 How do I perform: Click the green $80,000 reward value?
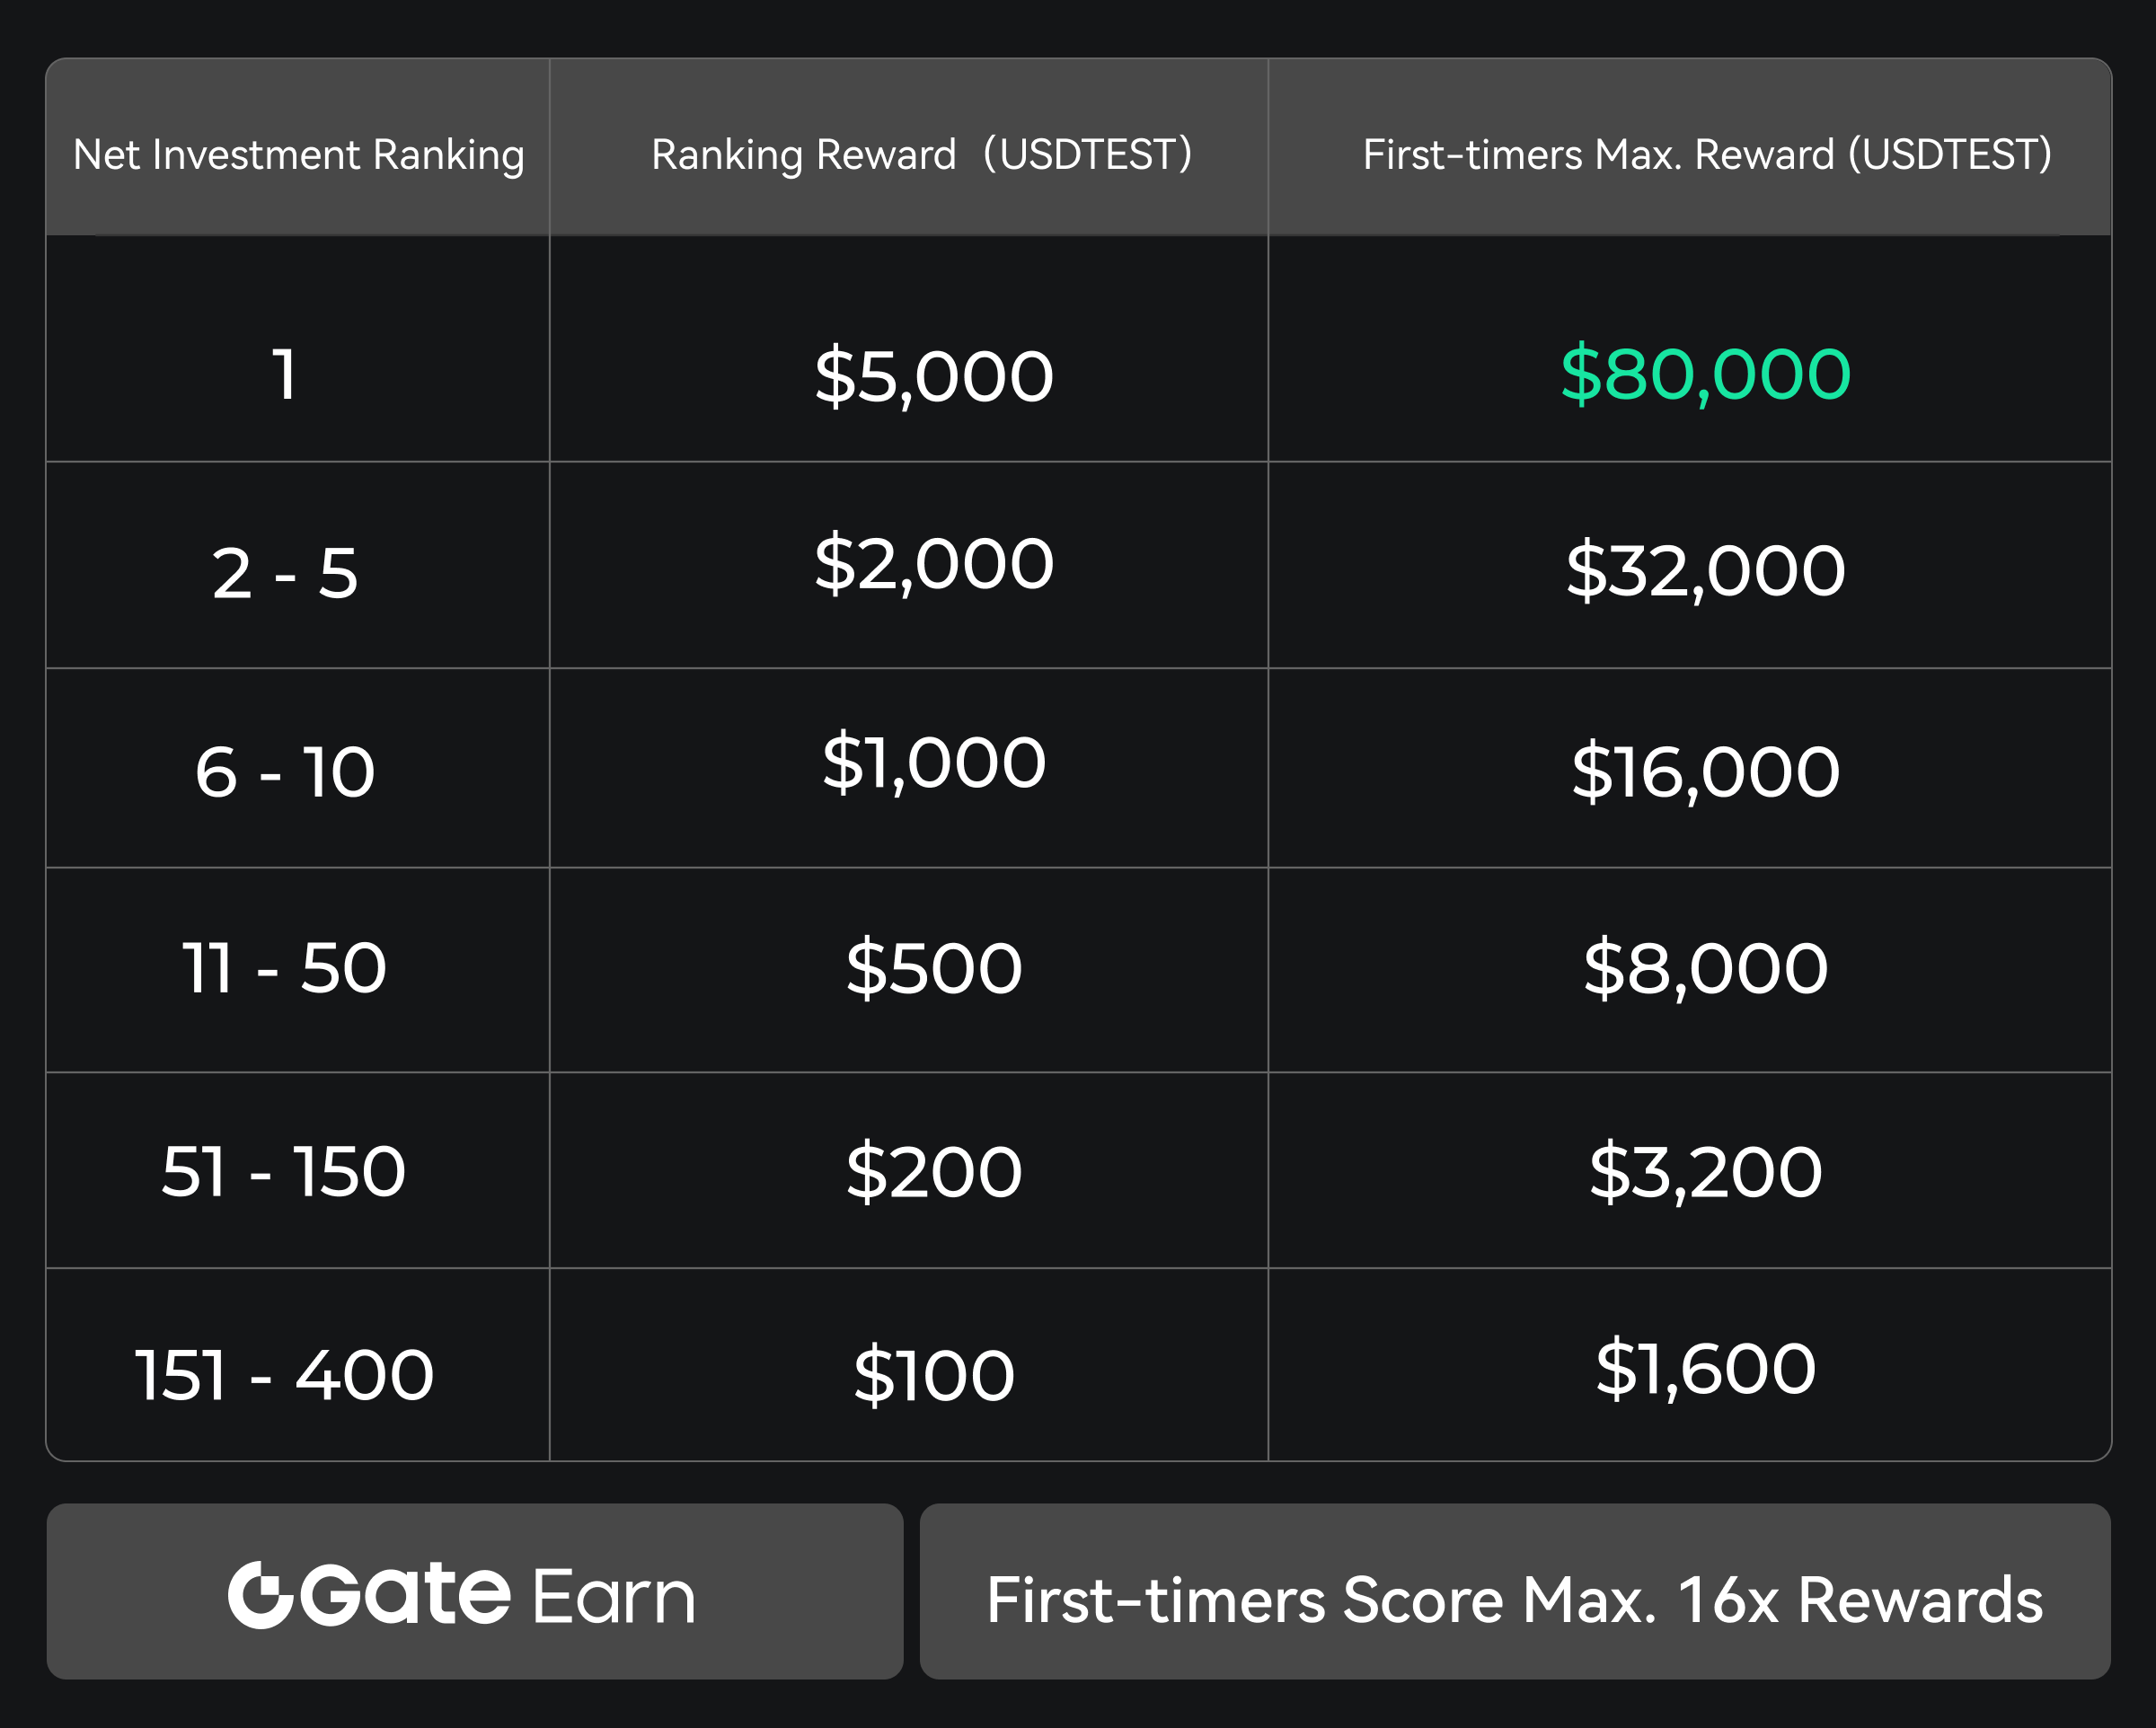[1705, 374]
